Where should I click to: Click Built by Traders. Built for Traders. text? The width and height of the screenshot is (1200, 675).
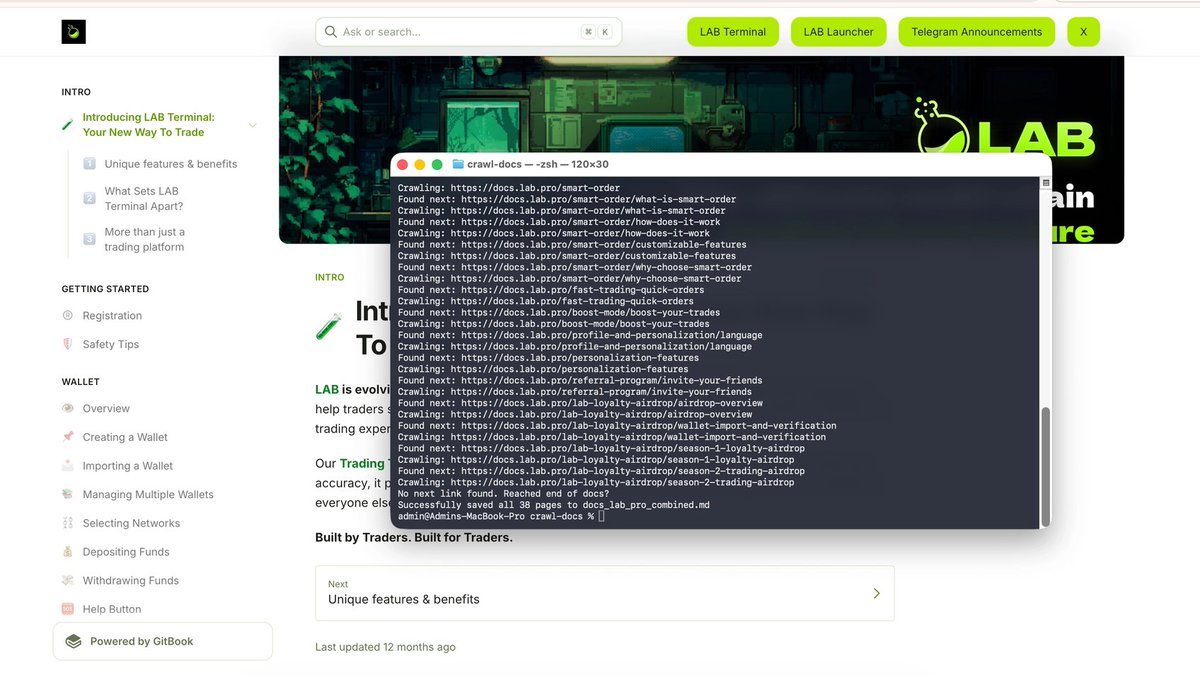[414, 537]
